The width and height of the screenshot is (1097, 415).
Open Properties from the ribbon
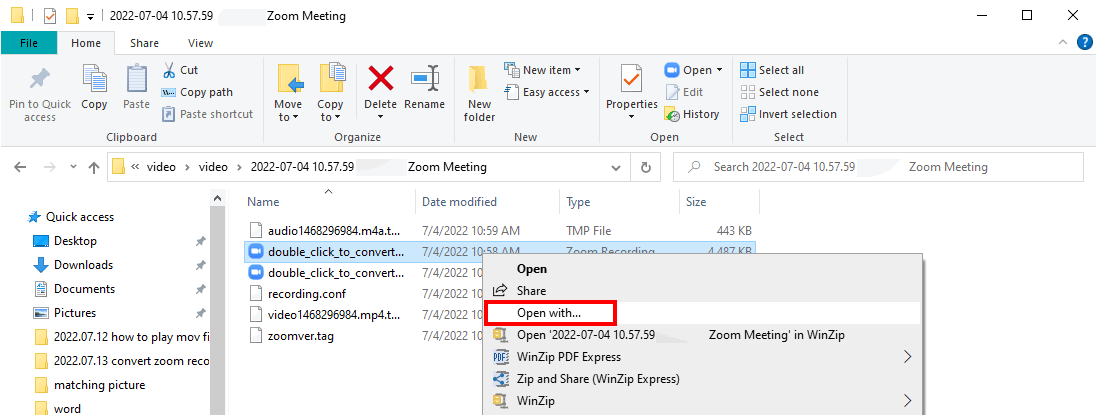(x=631, y=80)
